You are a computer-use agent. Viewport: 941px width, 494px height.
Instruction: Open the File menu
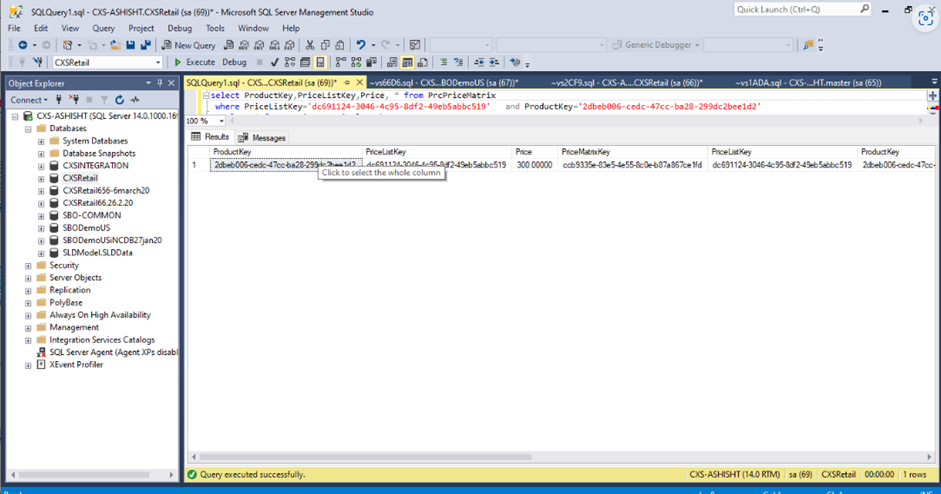[14, 28]
